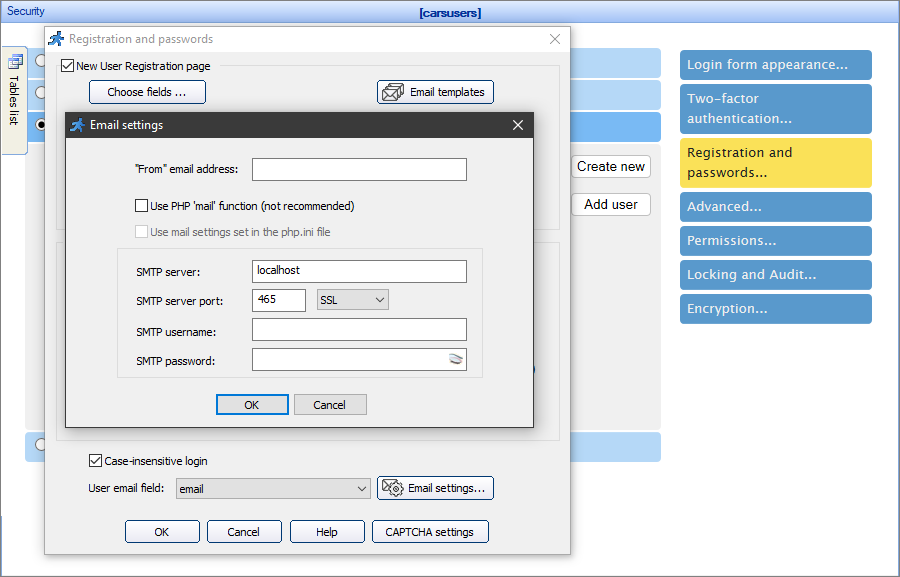Open the SSL encryption dropdown

tap(381, 299)
